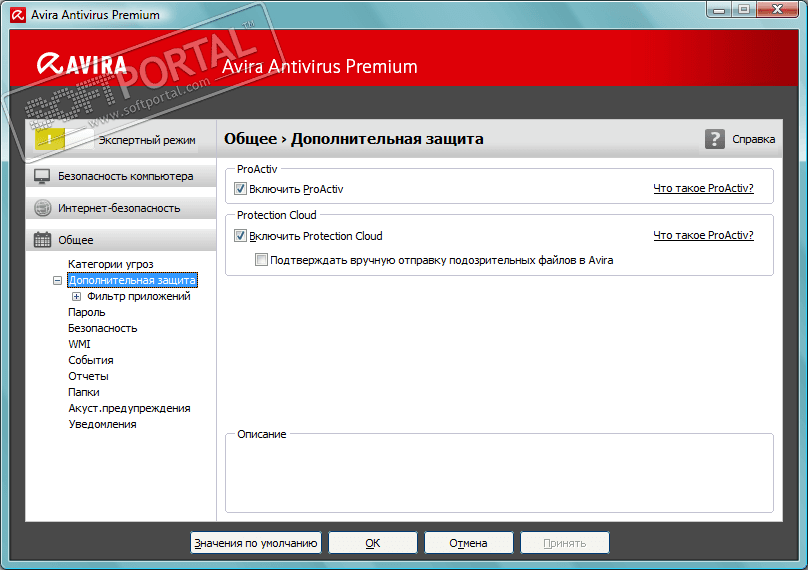Collapse the Дополнительная защита tree node
Screen dimensions: 808x570
57,280
